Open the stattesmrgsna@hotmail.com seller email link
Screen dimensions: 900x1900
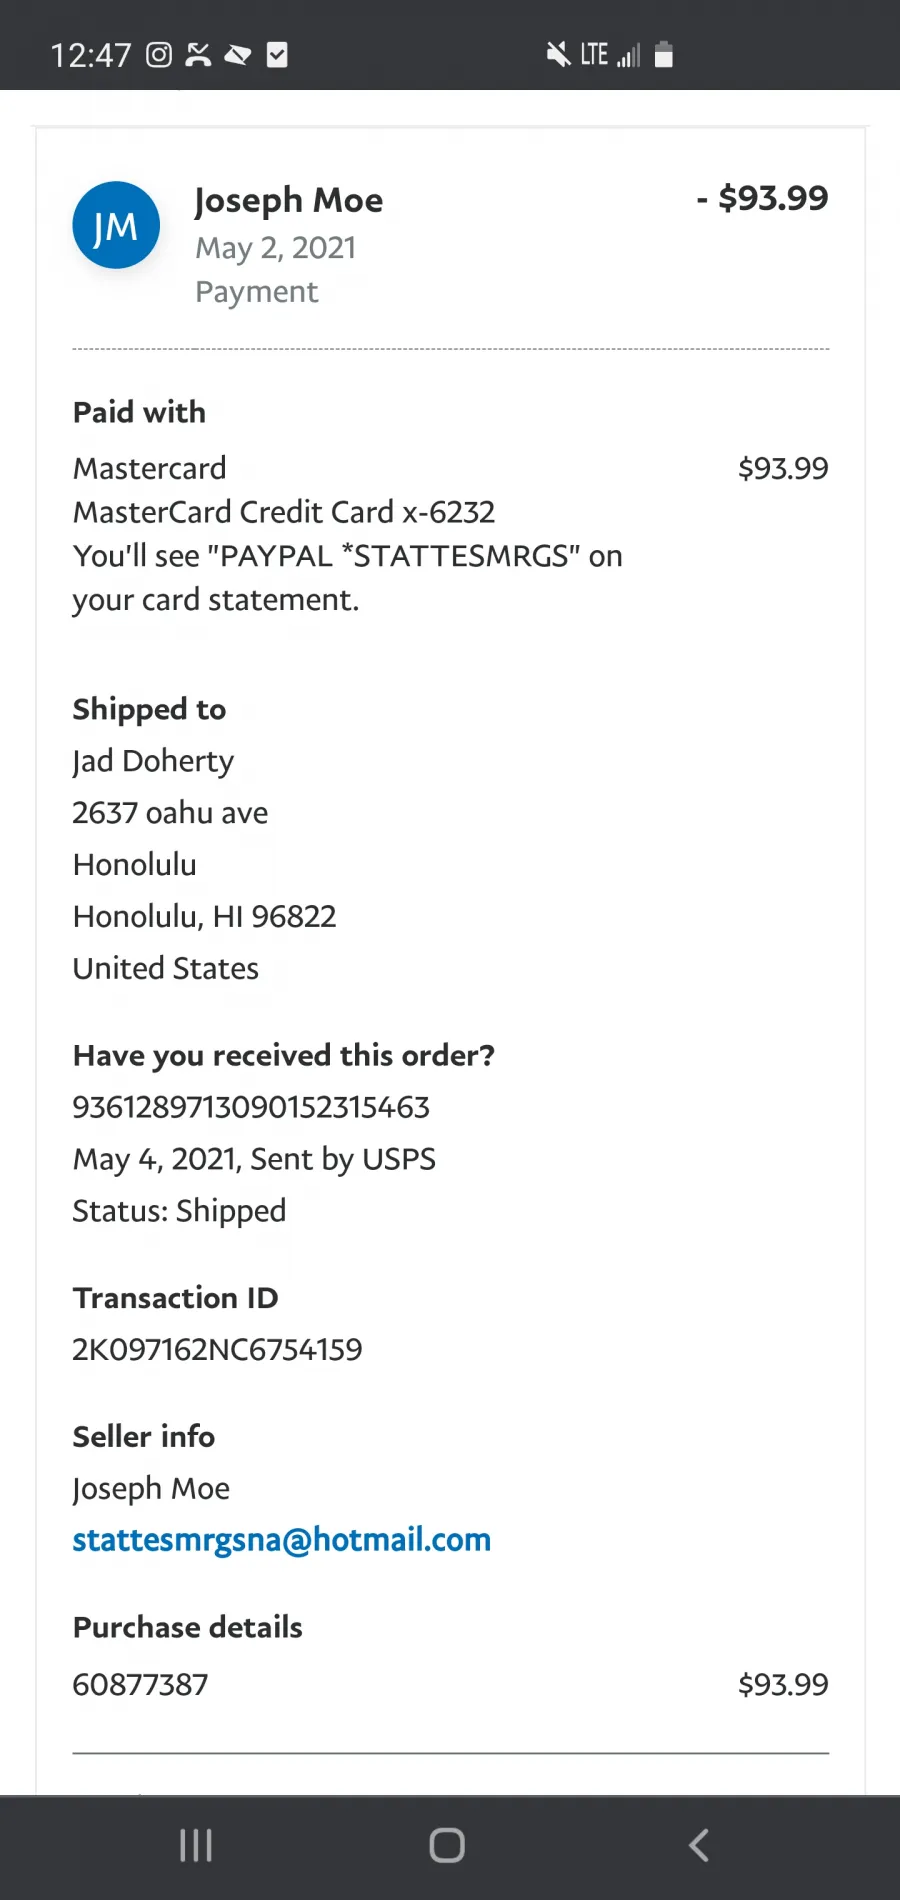(282, 1540)
